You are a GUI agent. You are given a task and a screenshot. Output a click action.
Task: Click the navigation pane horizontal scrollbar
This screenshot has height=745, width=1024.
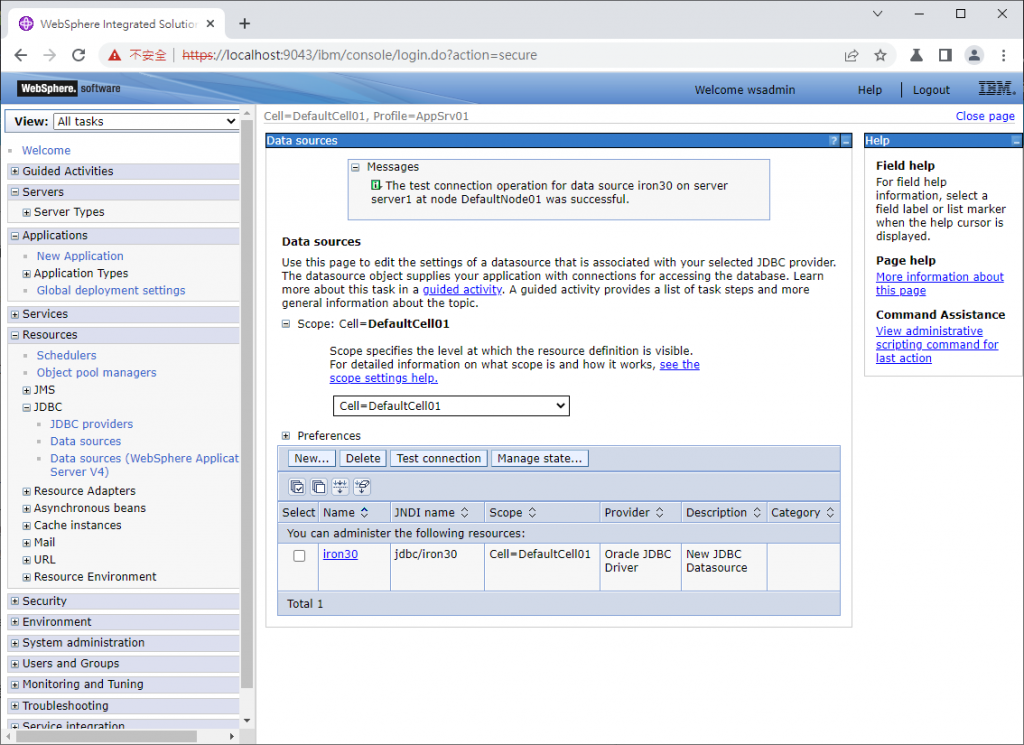click(106, 736)
